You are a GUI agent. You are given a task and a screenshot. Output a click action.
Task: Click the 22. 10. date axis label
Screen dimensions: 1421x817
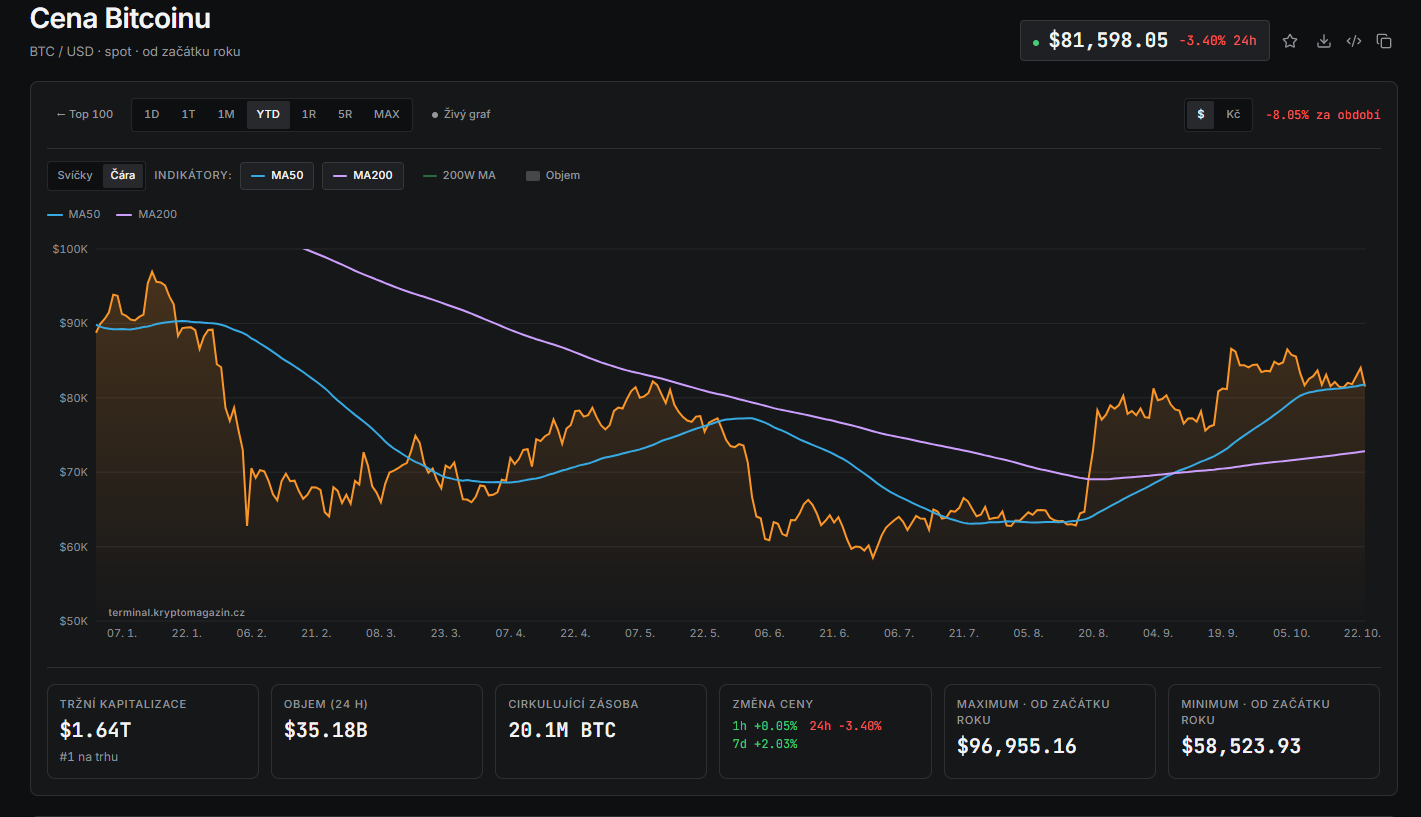point(1360,633)
